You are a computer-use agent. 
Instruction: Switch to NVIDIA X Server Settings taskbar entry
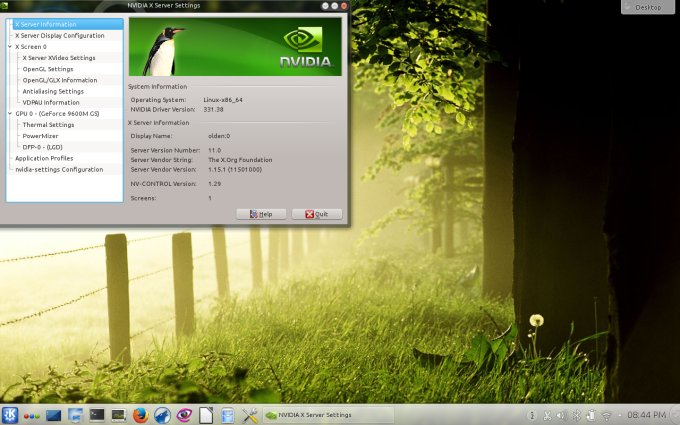click(328, 415)
